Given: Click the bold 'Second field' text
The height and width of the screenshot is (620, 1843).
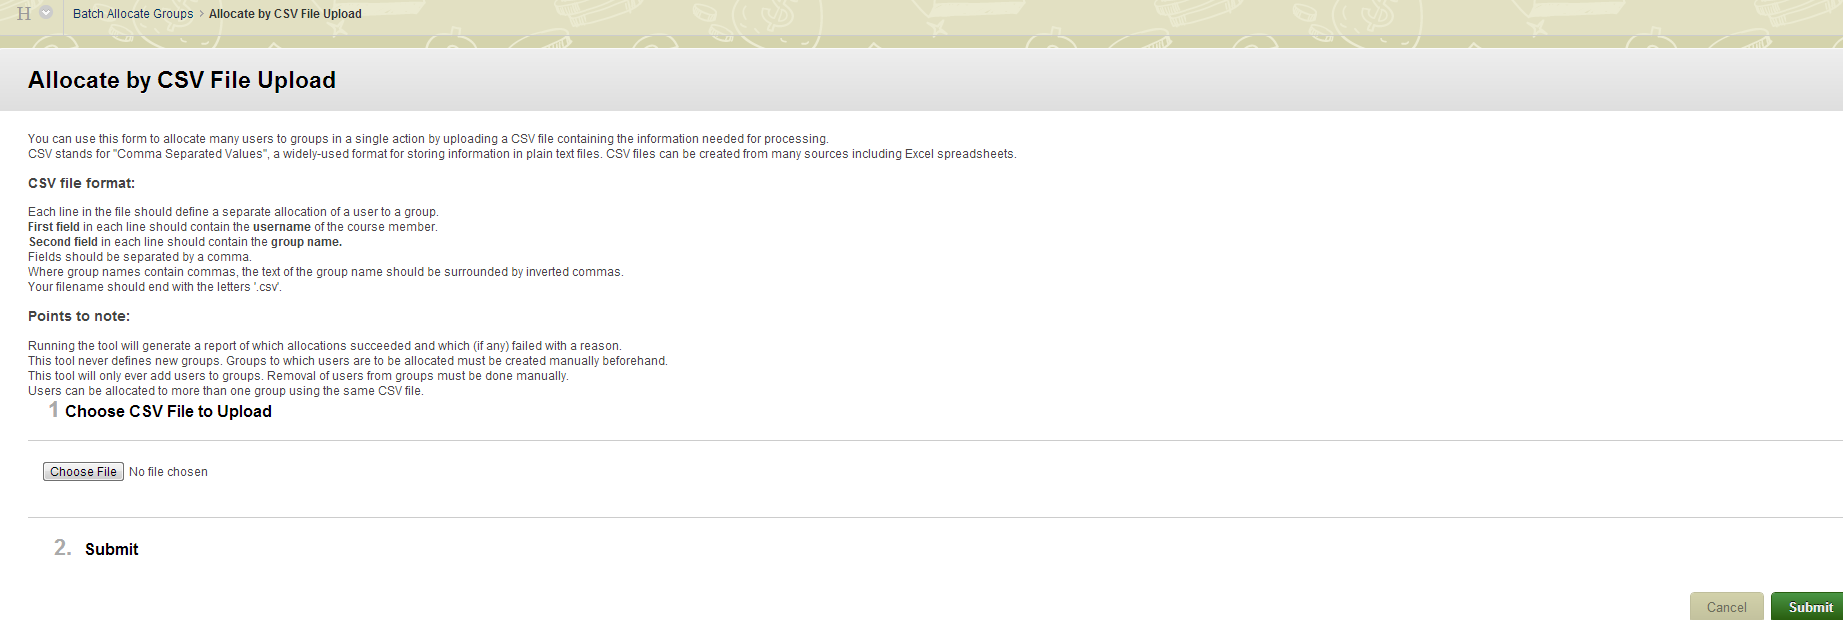Looking at the screenshot, I should point(63,242).
